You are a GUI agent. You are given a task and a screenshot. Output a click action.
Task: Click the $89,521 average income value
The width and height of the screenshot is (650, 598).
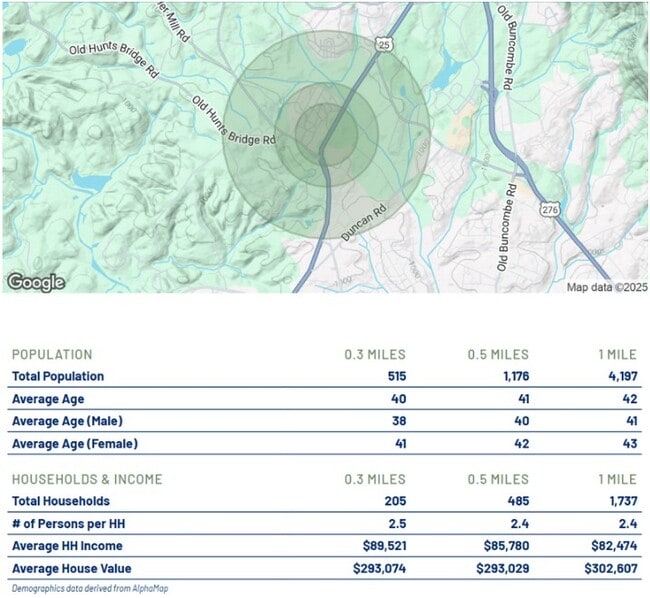381,546
